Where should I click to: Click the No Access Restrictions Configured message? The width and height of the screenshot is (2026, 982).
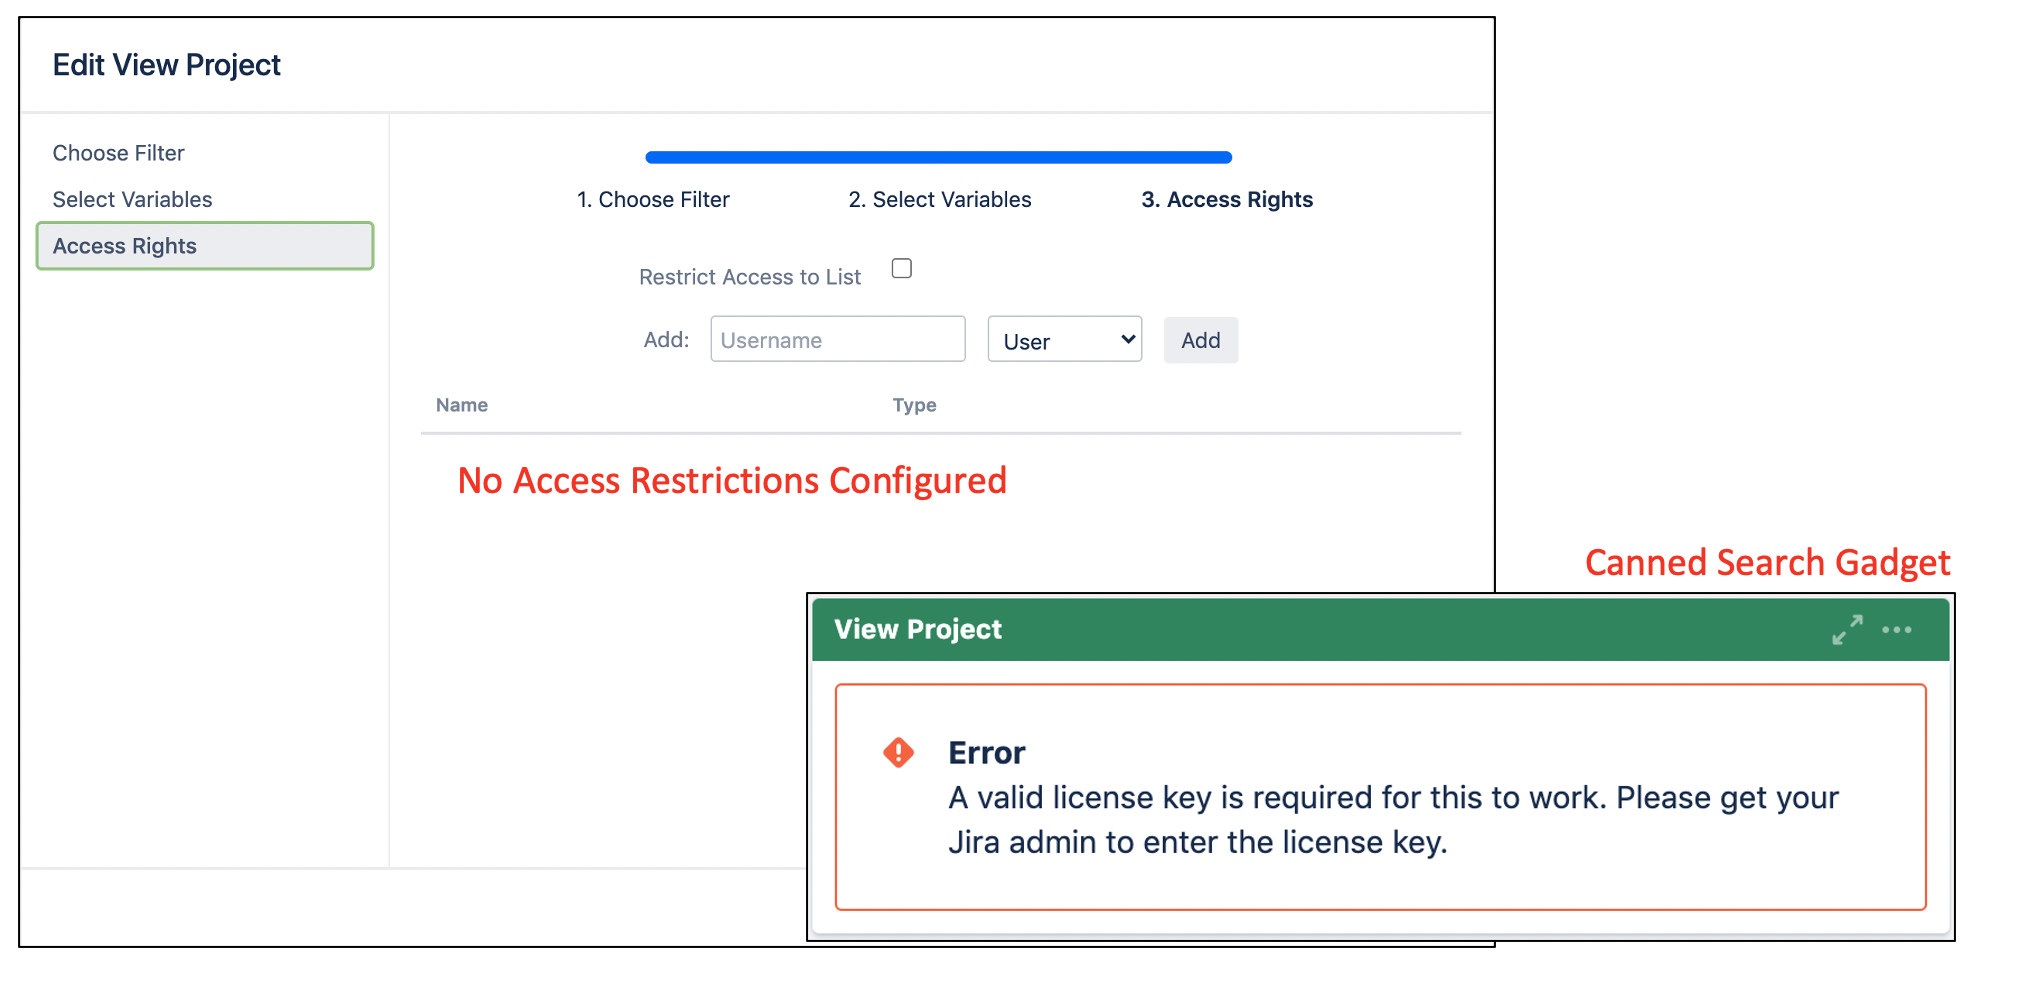[731, 480]
